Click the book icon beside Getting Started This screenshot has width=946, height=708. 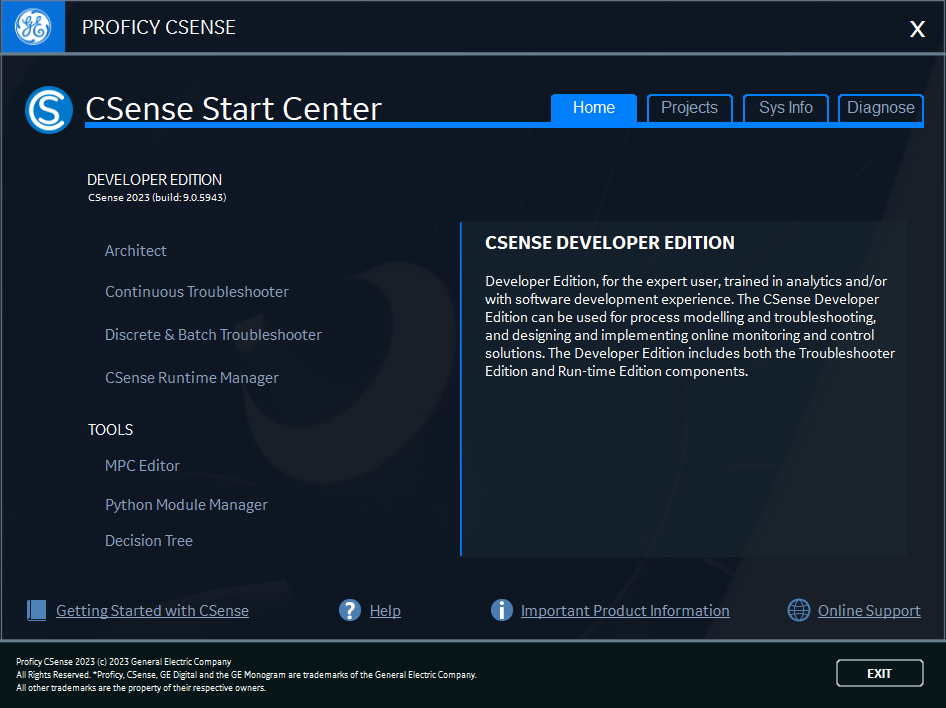click(37, 610)
